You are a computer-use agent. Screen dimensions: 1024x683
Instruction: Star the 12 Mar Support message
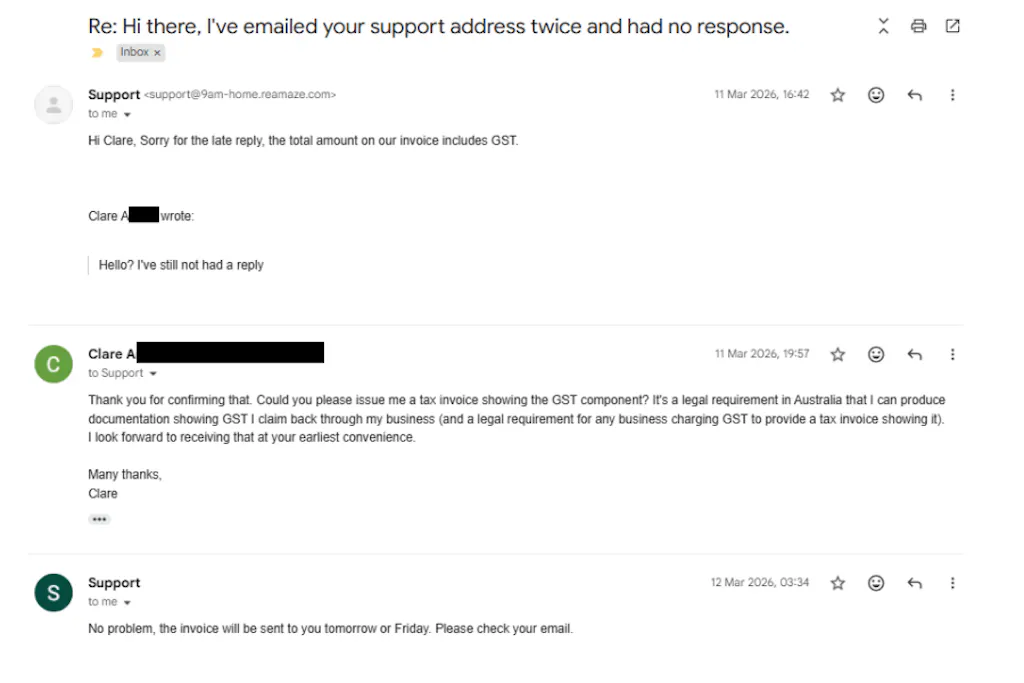pos(838,583)
